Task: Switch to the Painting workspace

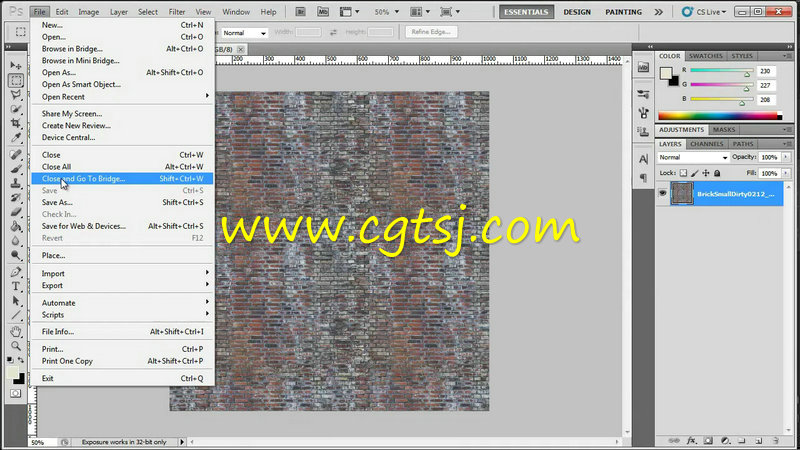Action: [623, 12]
